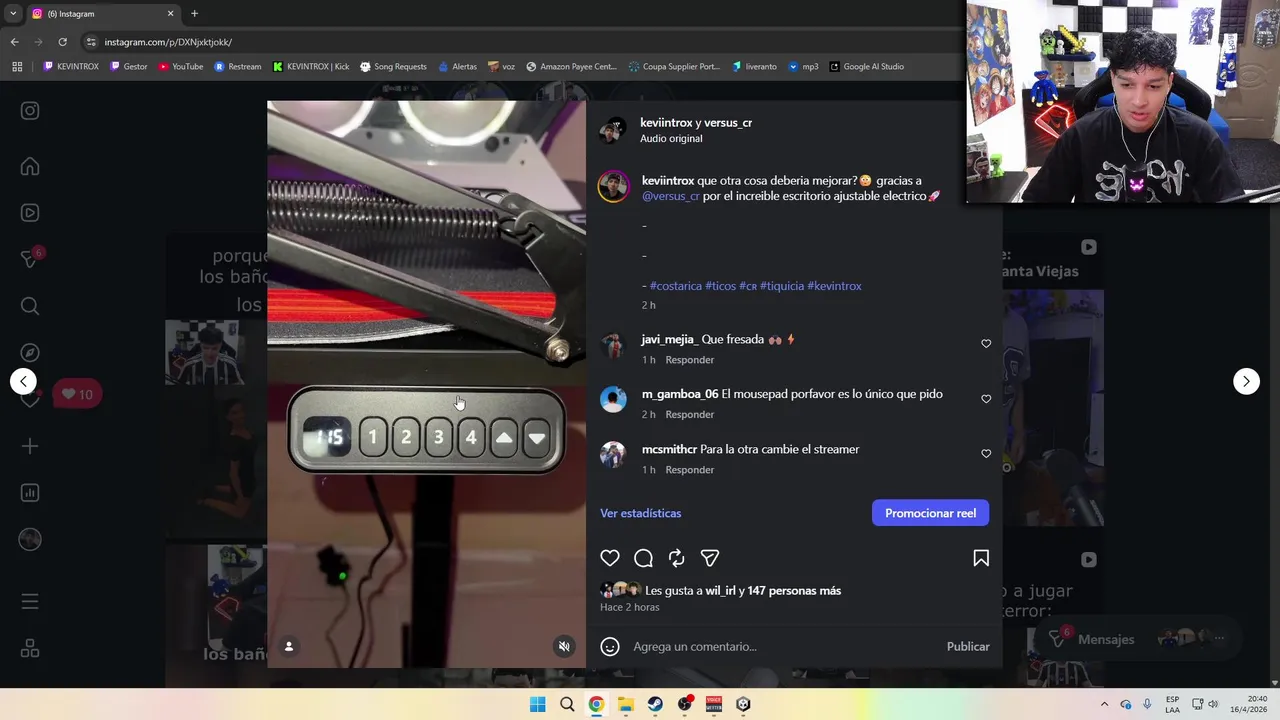Open #costarica hashtag
This screenshot has height=720, width=1280.
pos(676,286)
